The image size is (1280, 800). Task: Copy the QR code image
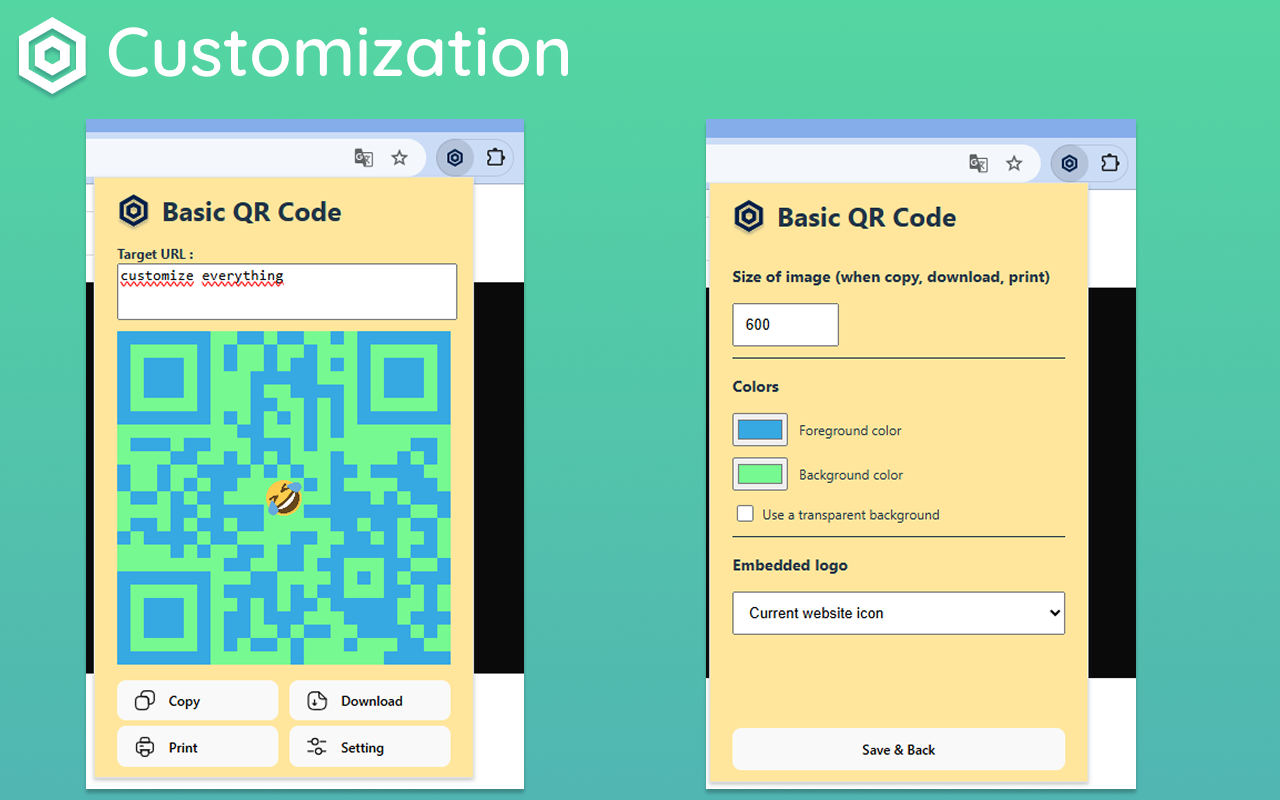[x=197, y=701]
